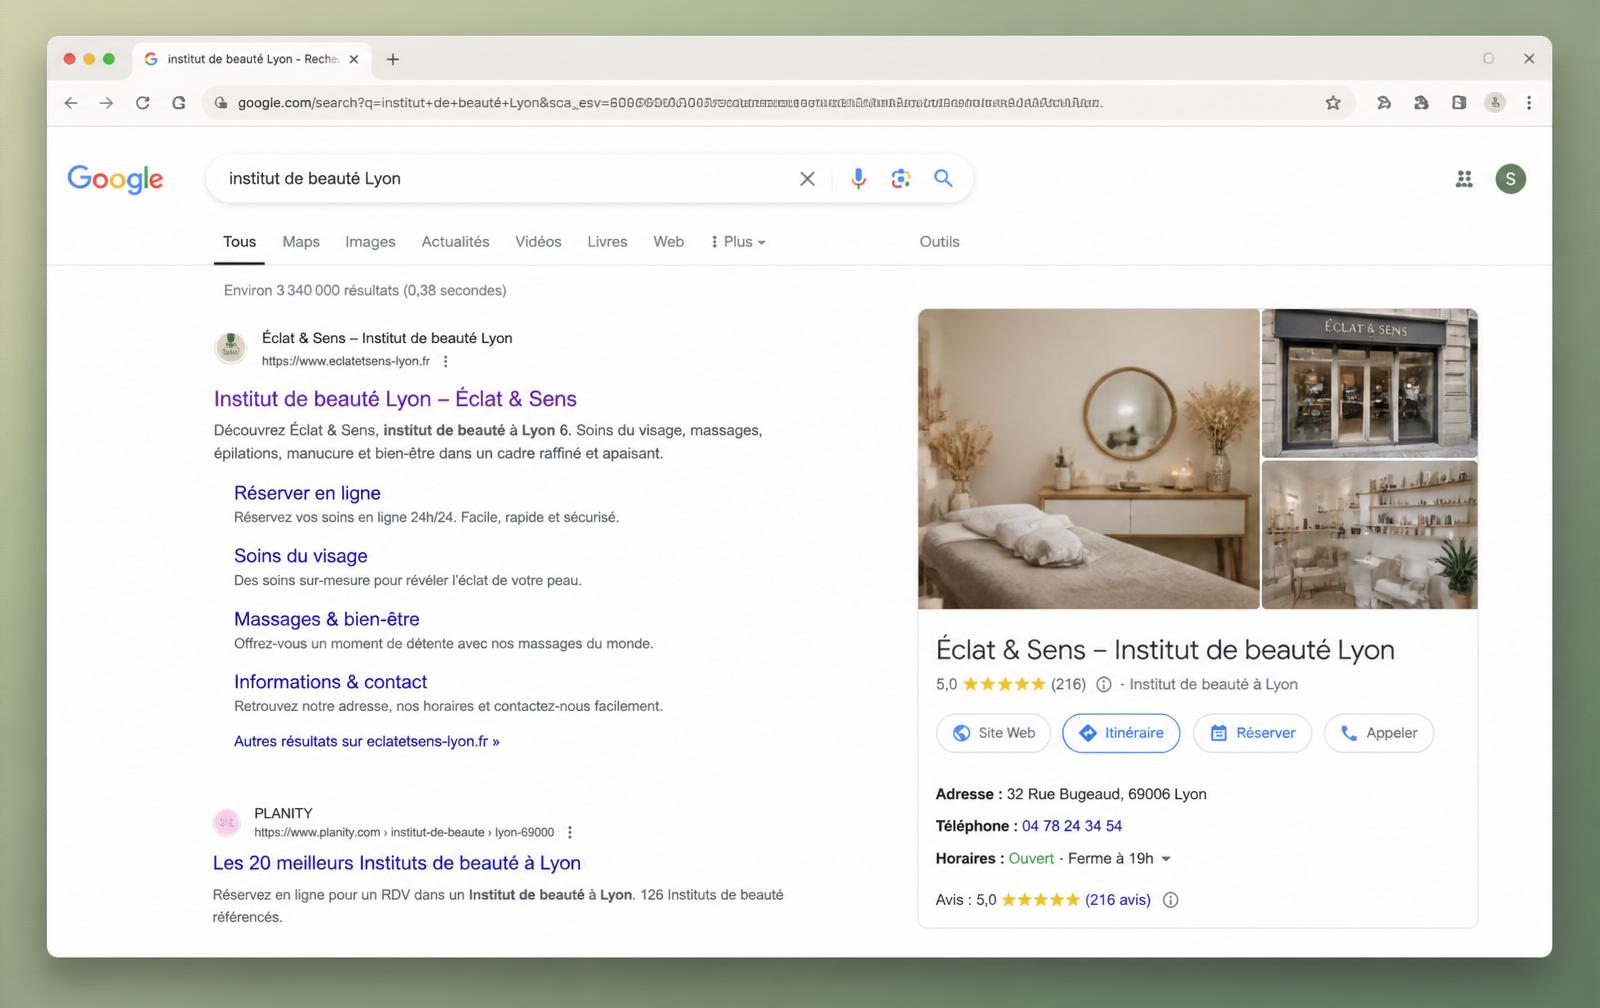
Task: Open more options for the eclatetsens-lyon.fr result
Action: (x=446, y=362)
